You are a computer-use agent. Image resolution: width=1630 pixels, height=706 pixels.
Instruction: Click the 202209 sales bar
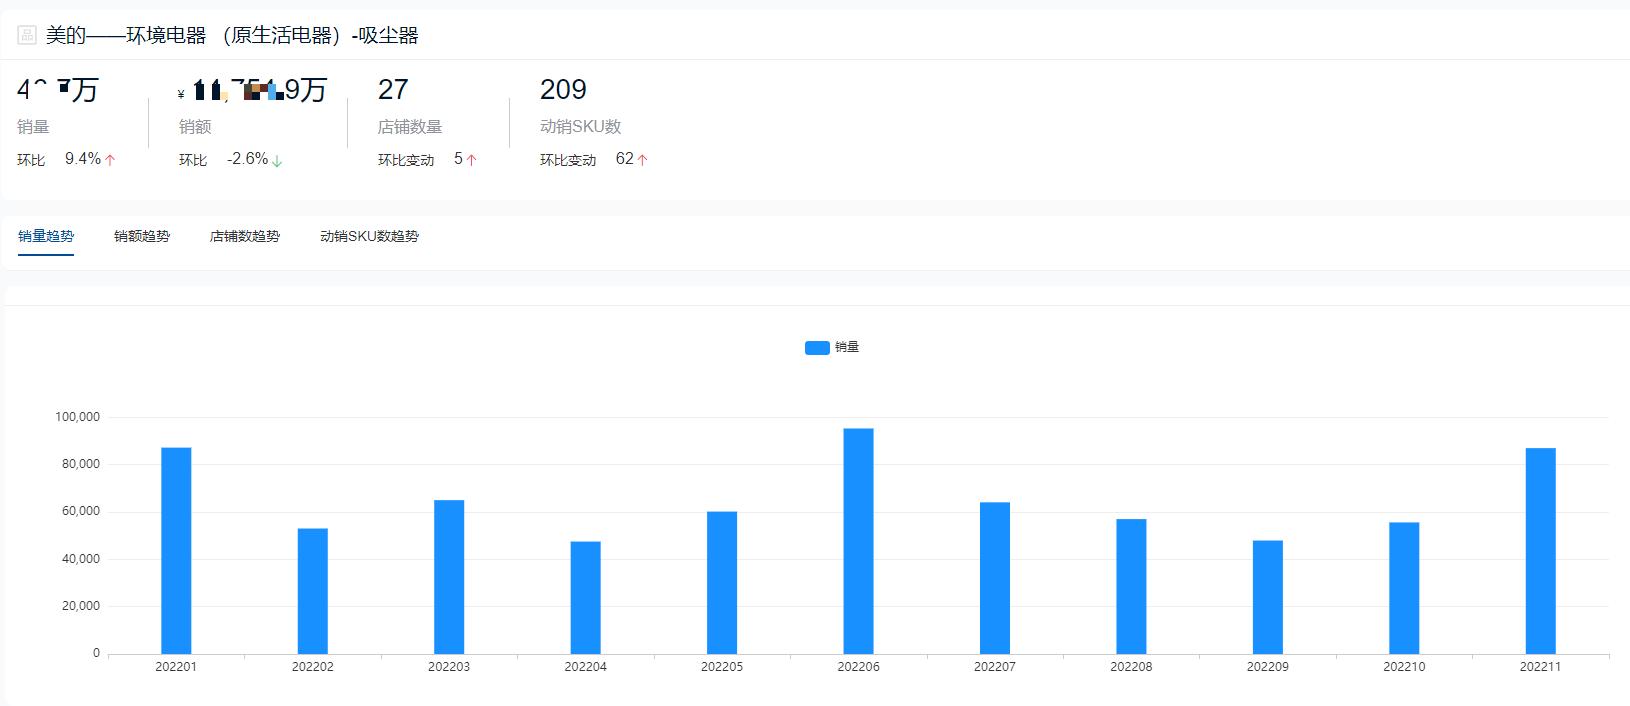point(1268,597)
